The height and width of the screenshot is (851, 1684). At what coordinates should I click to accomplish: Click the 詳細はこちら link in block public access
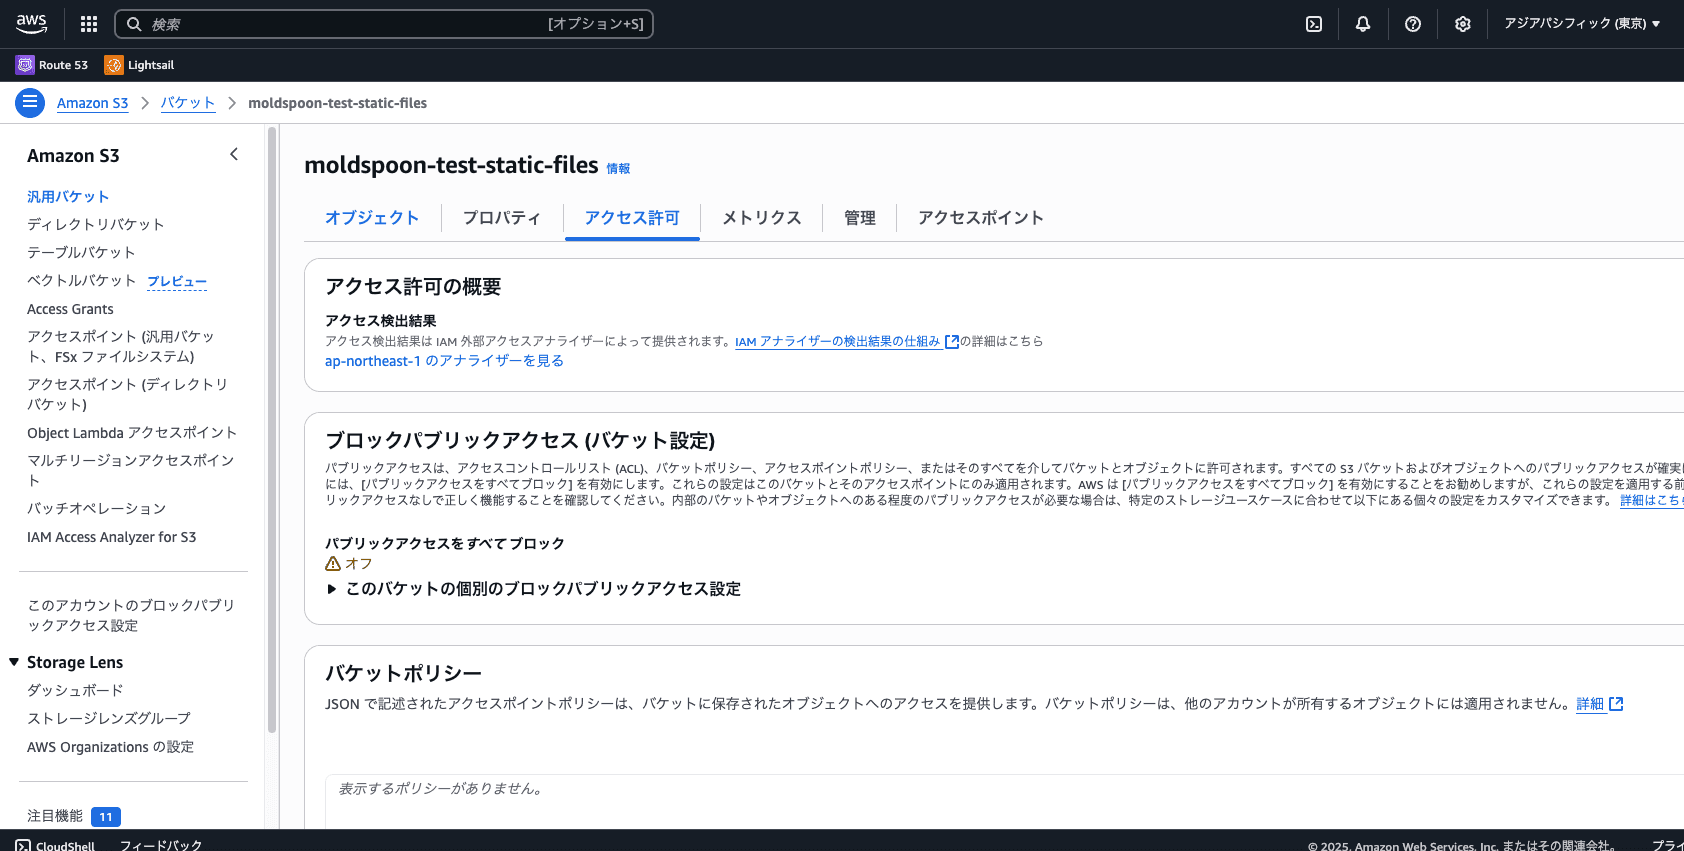[1651, 500]
